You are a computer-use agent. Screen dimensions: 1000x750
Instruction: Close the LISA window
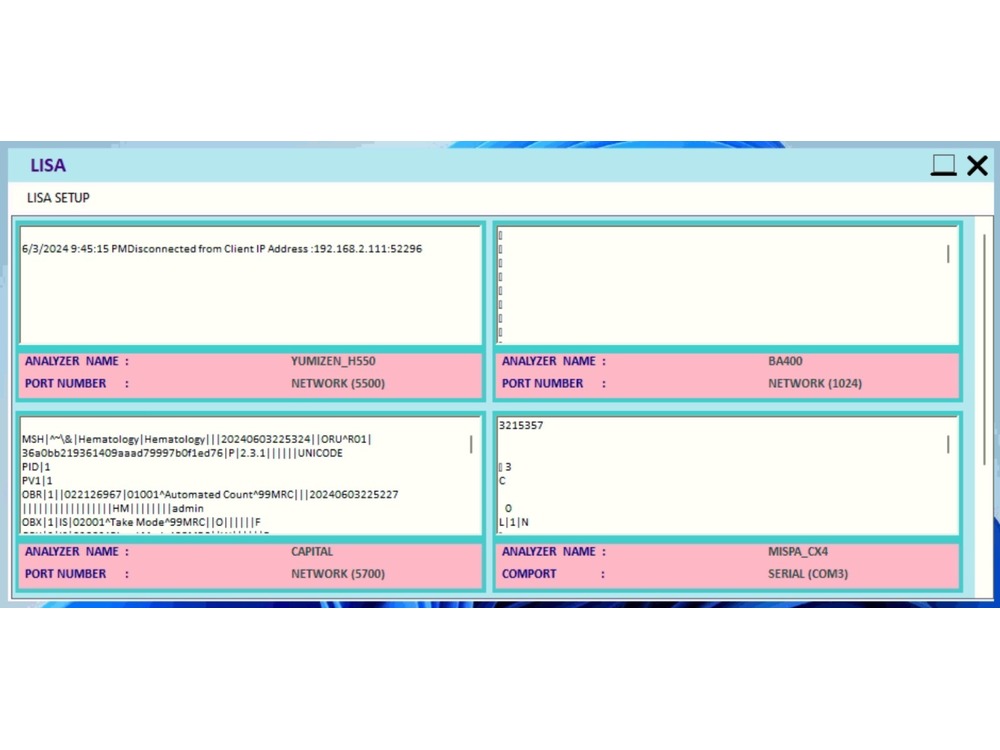pyautogui.click(x=977, y=165)
